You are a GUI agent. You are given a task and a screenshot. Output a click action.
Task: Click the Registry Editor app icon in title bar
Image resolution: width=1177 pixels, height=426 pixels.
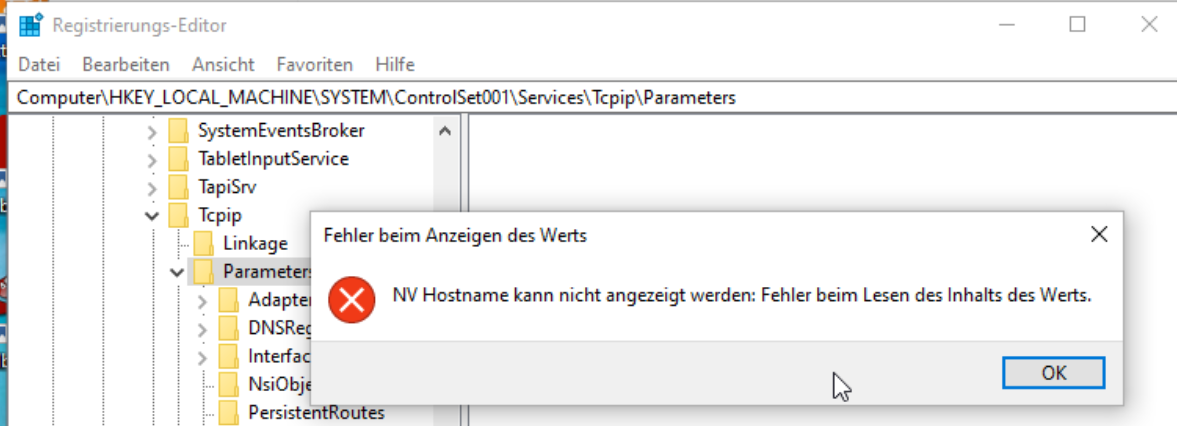coord(31,26)
